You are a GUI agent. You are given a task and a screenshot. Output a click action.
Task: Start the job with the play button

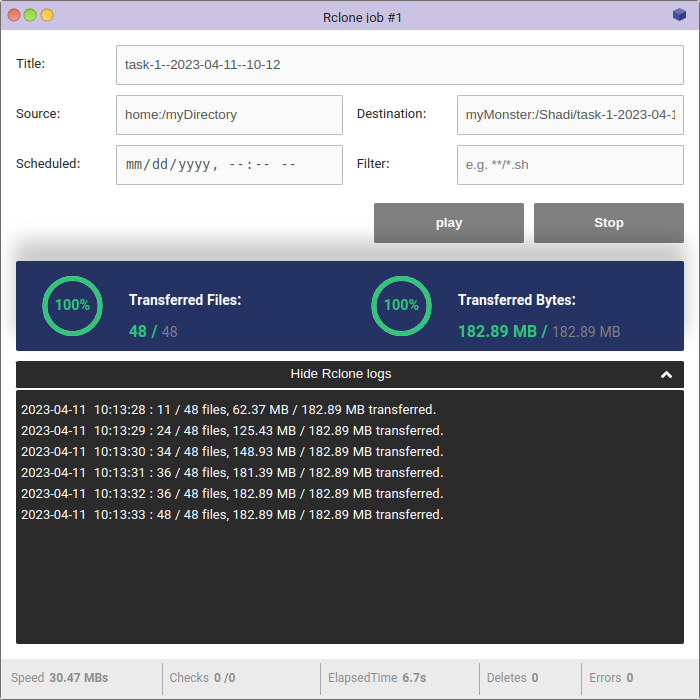pyautogui.click(x=449, y=223)
